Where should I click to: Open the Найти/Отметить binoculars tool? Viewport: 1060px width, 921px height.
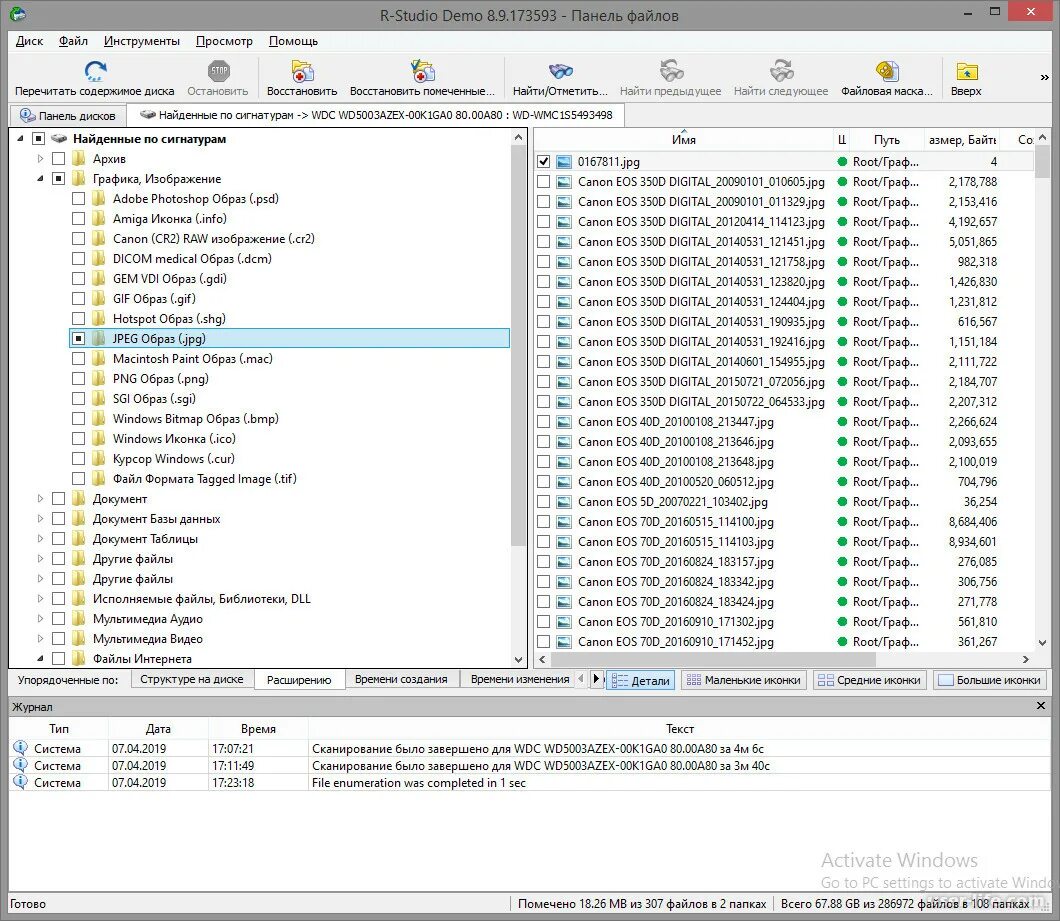[560, 71]
